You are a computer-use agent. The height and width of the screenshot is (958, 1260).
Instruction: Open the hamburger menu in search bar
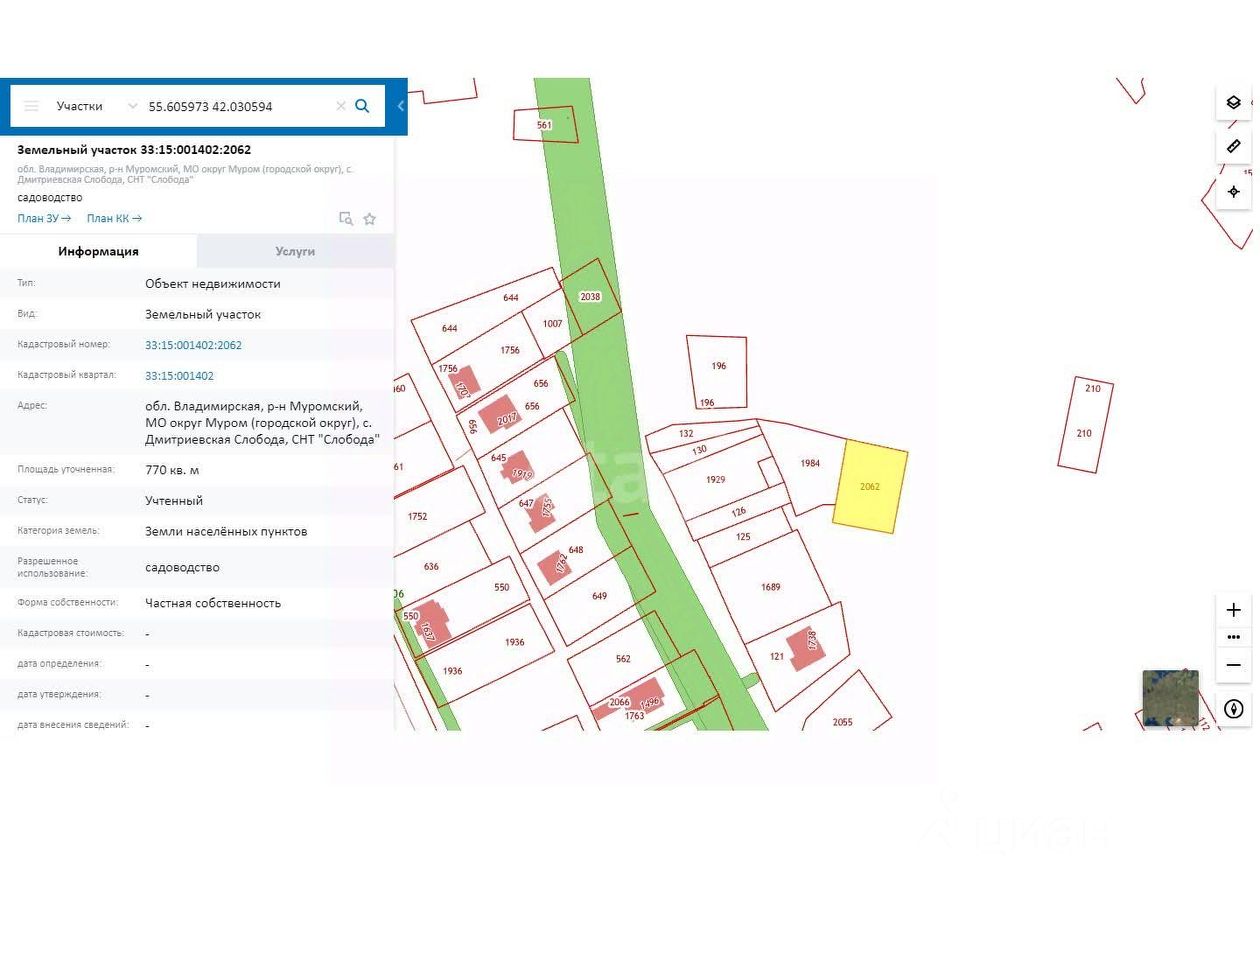click(x=31, y=106)
